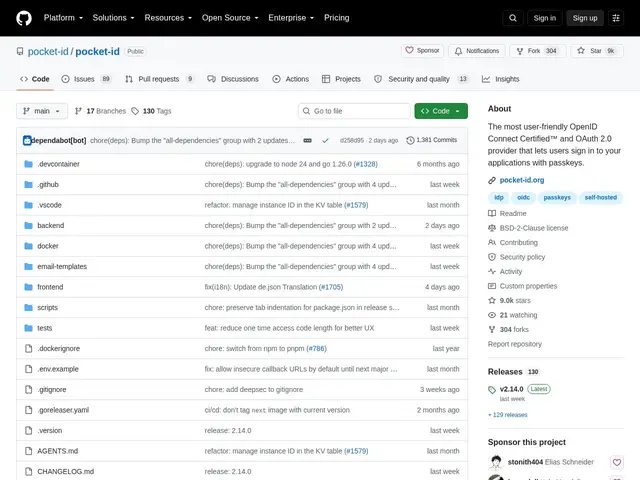Image resolution: width=640 pixels, height=480 pixels.
Task: Open the .goreleaser.yaml file
Action: [63, 410]
